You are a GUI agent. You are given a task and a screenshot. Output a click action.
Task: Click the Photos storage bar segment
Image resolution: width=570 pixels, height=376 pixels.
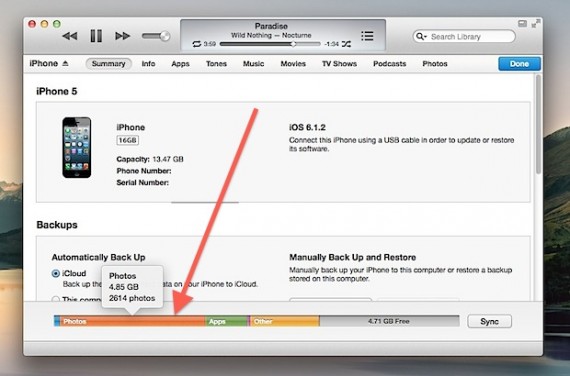point(133,321)
